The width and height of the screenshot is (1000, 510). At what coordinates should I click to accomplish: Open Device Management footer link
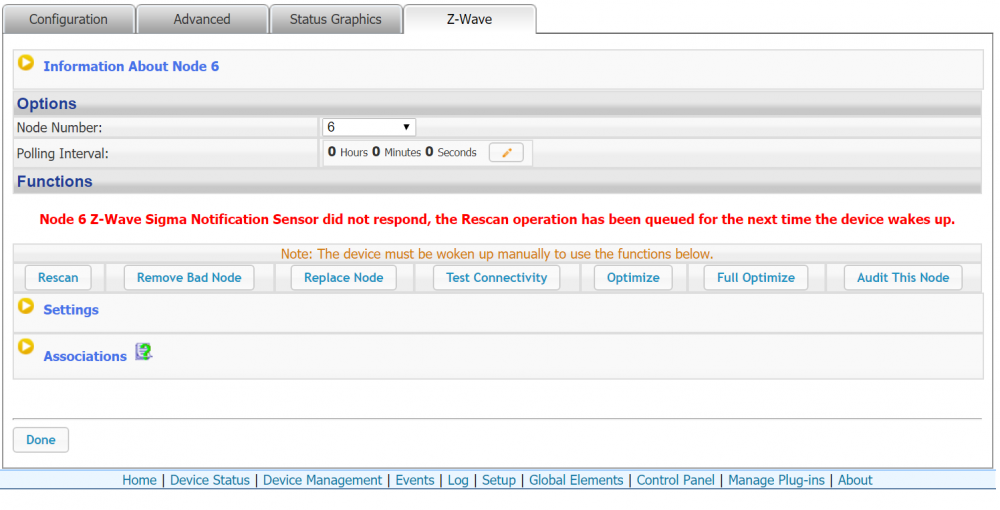322,480
